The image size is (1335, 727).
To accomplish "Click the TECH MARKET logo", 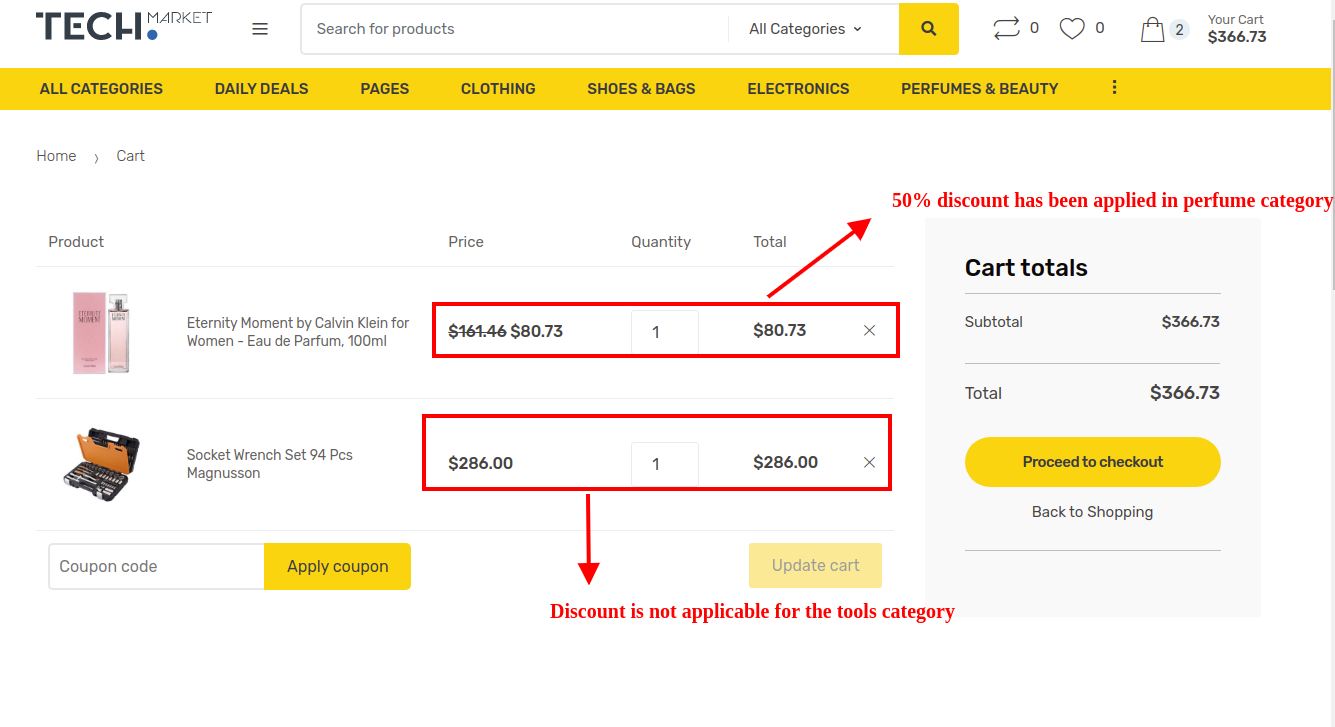I will click(x=122, y=28).
